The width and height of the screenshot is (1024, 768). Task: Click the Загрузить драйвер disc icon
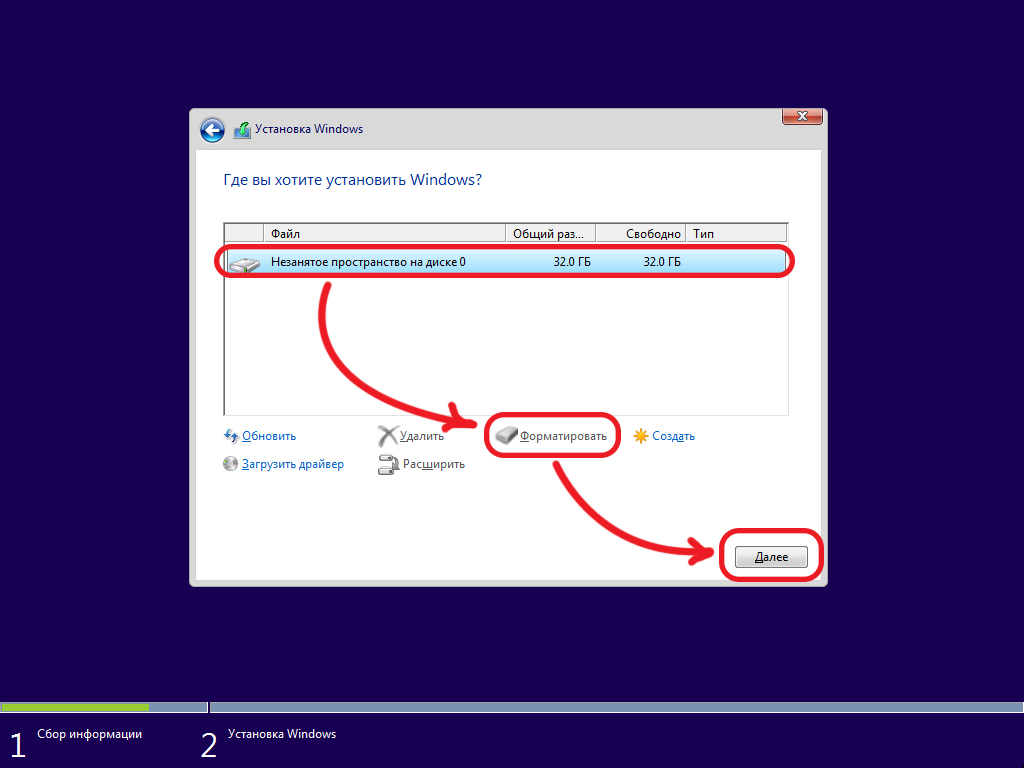(231, 464)
